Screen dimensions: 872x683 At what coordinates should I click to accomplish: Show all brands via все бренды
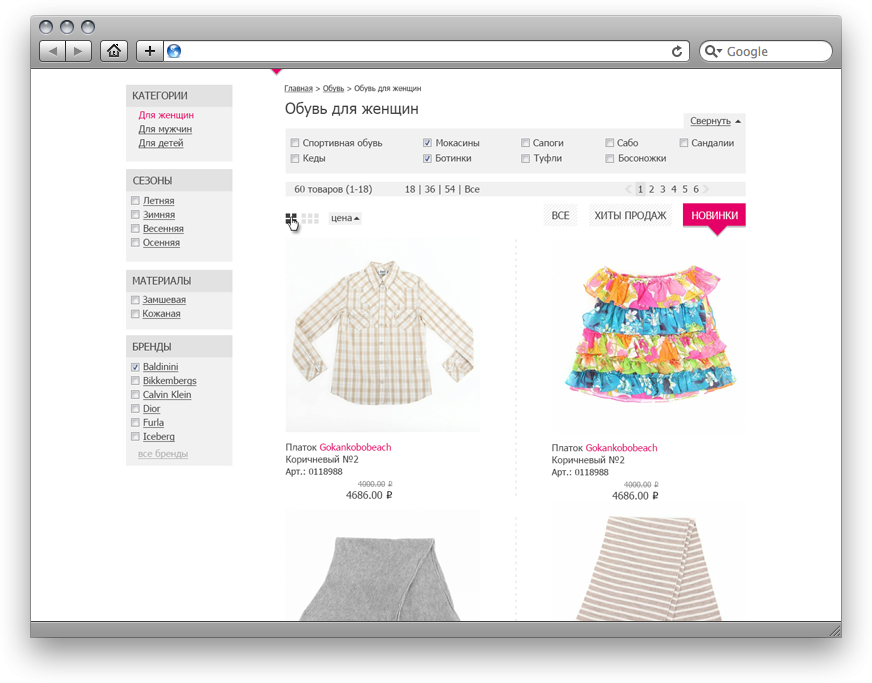(163, 454)
